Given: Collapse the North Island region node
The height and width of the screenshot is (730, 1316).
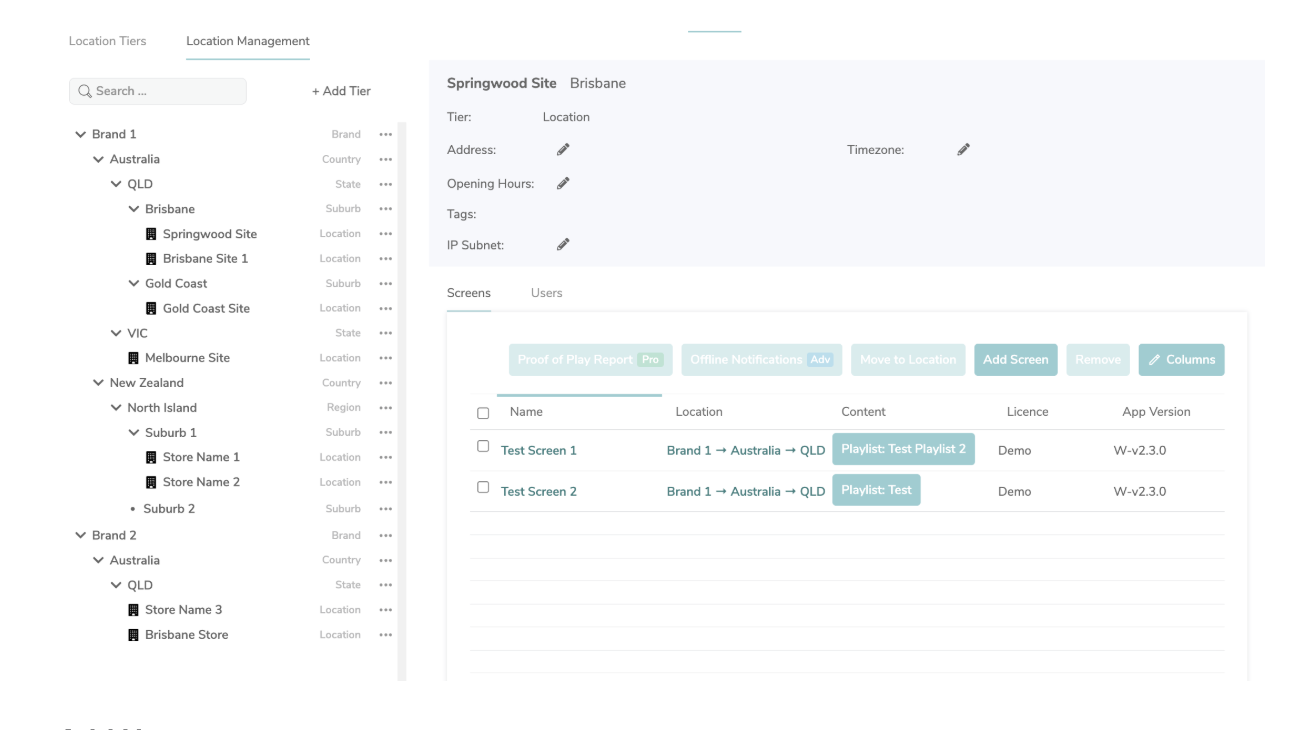Looking at the screenshot, I should click(116, 408).
